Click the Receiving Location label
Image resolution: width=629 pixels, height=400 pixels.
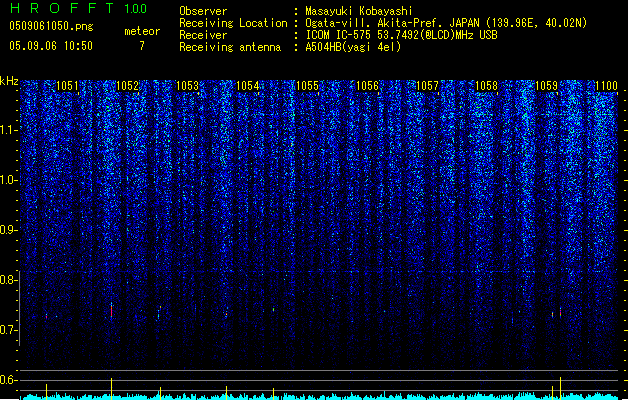233,23
